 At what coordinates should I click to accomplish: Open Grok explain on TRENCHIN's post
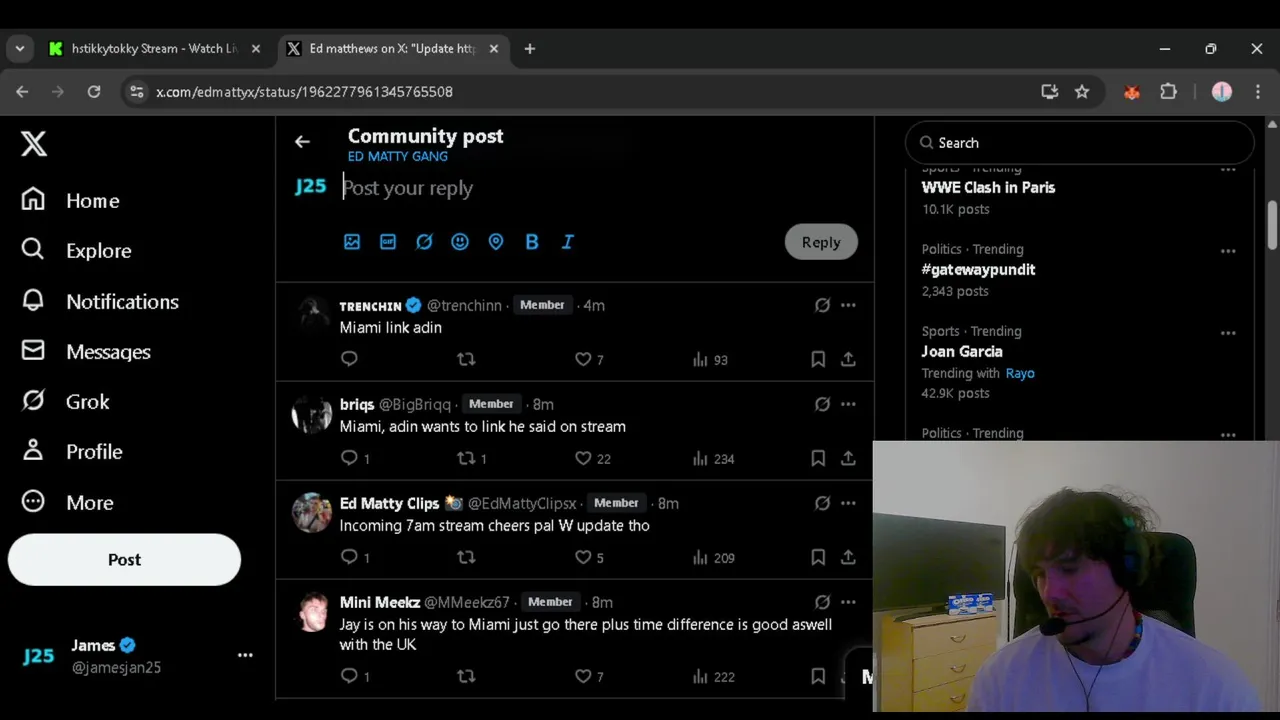[x=822, y=305]
